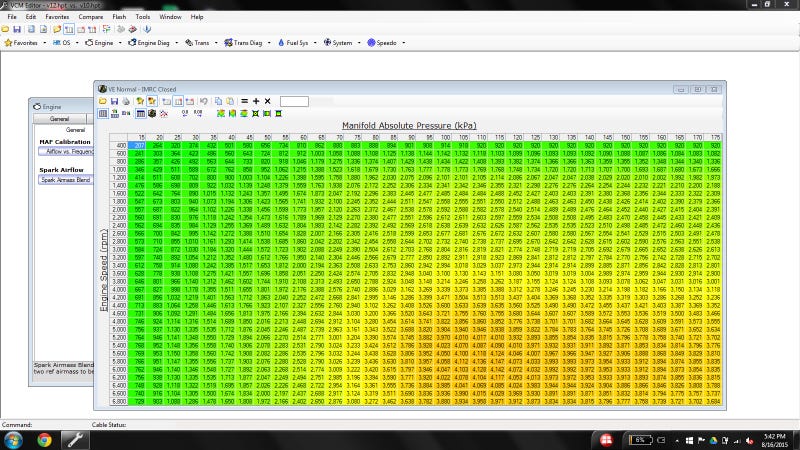The width and height of the screenshot is (800, 450).
Task: Expand the Engine Diag dropdown arrow
Action: coord(177,43)
